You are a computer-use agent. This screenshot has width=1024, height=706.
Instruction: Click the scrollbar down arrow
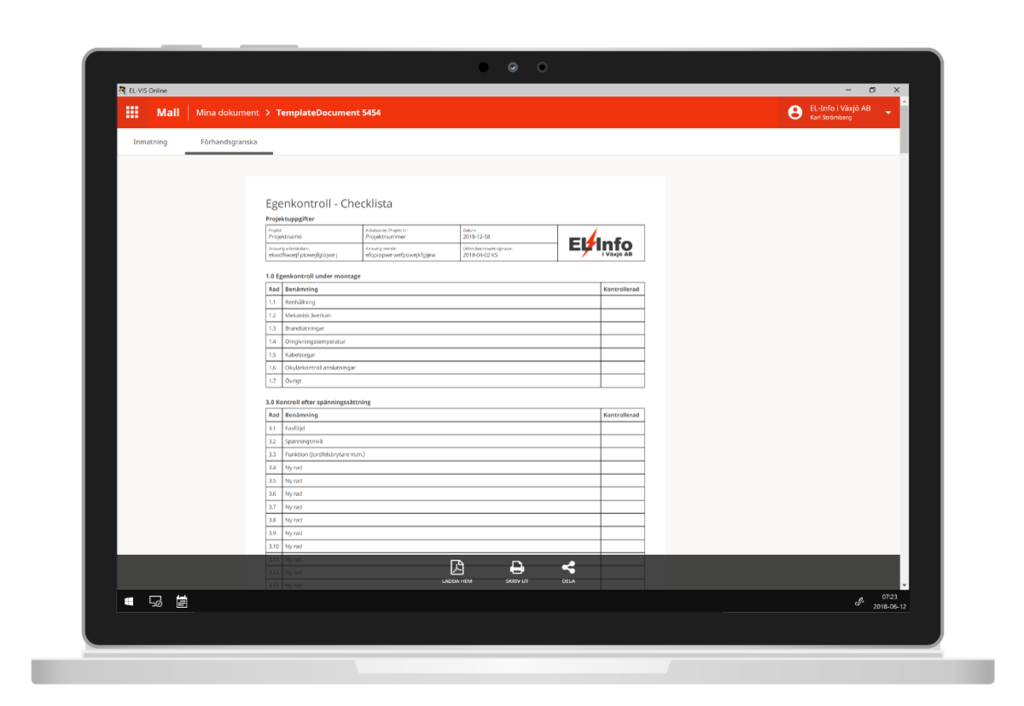pyautogui.click(x=904, y=585)
